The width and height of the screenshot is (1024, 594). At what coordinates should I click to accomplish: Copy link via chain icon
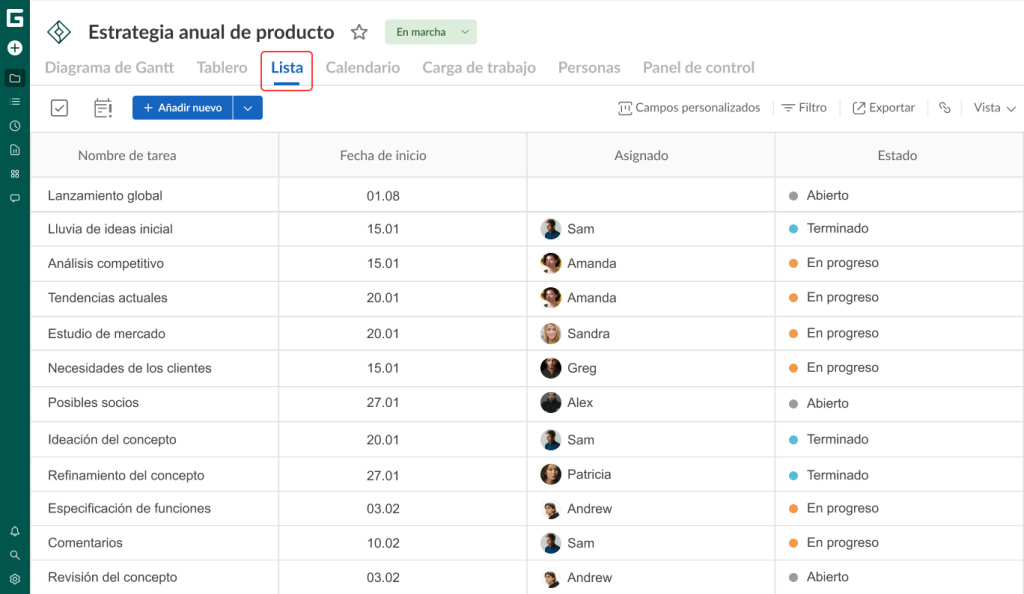[944, 108]
